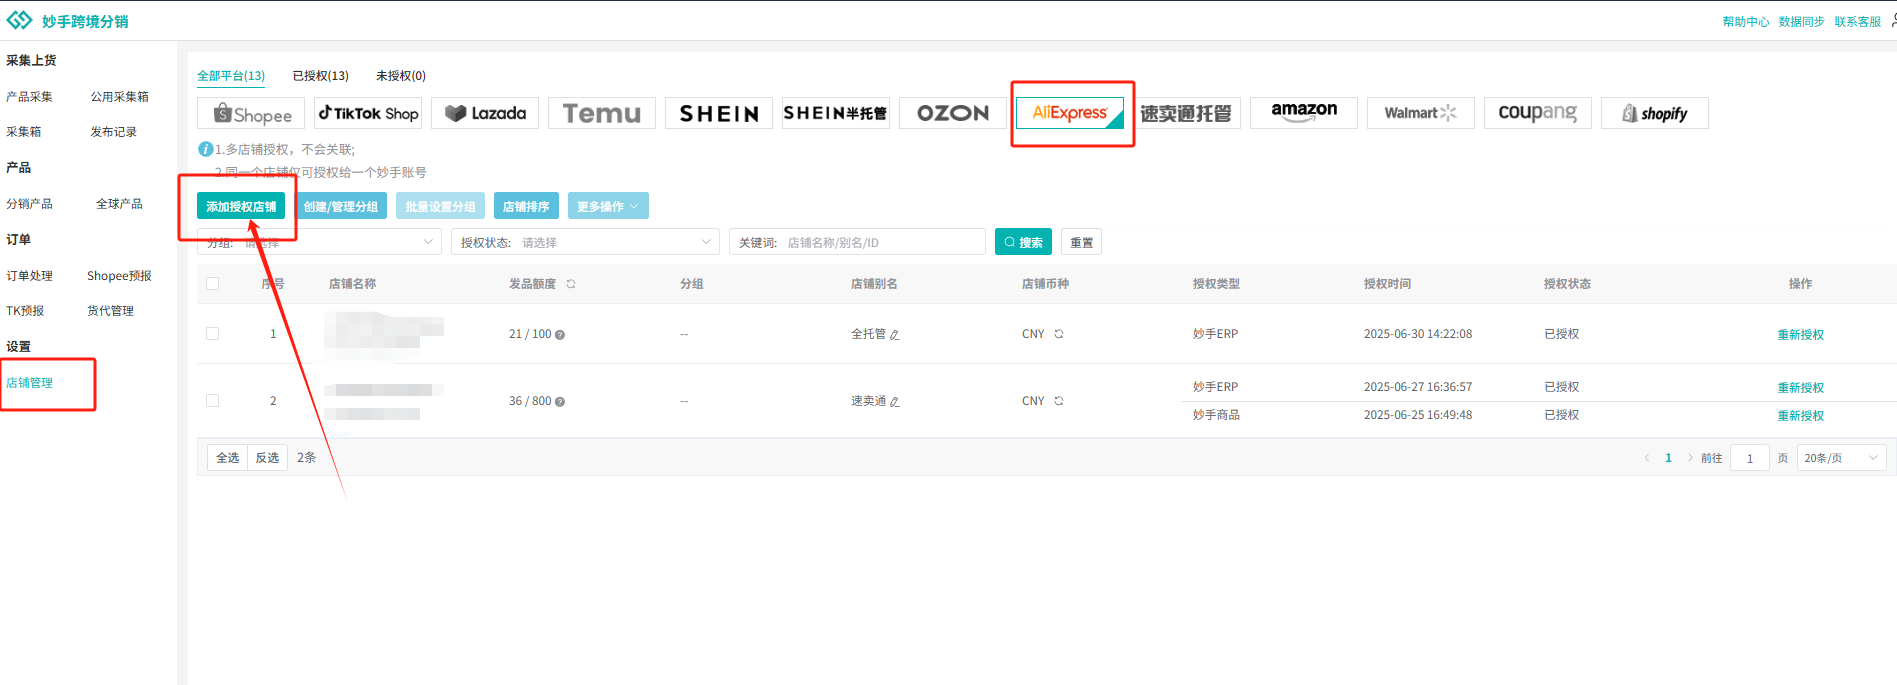Click 添加授权店铺 button
This screenshot has width=1897, height=685.
(241, 206)
